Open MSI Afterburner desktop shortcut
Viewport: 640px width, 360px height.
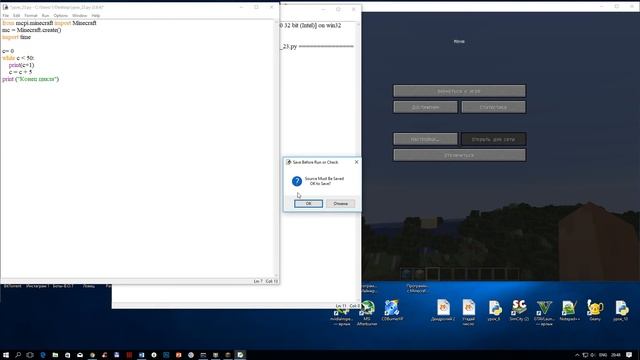tap(367, 313)
